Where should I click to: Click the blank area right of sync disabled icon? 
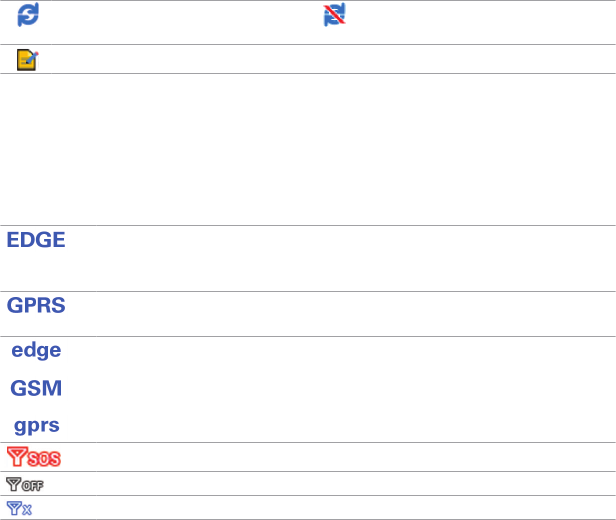pyautogui.click(x=480, y=20)
